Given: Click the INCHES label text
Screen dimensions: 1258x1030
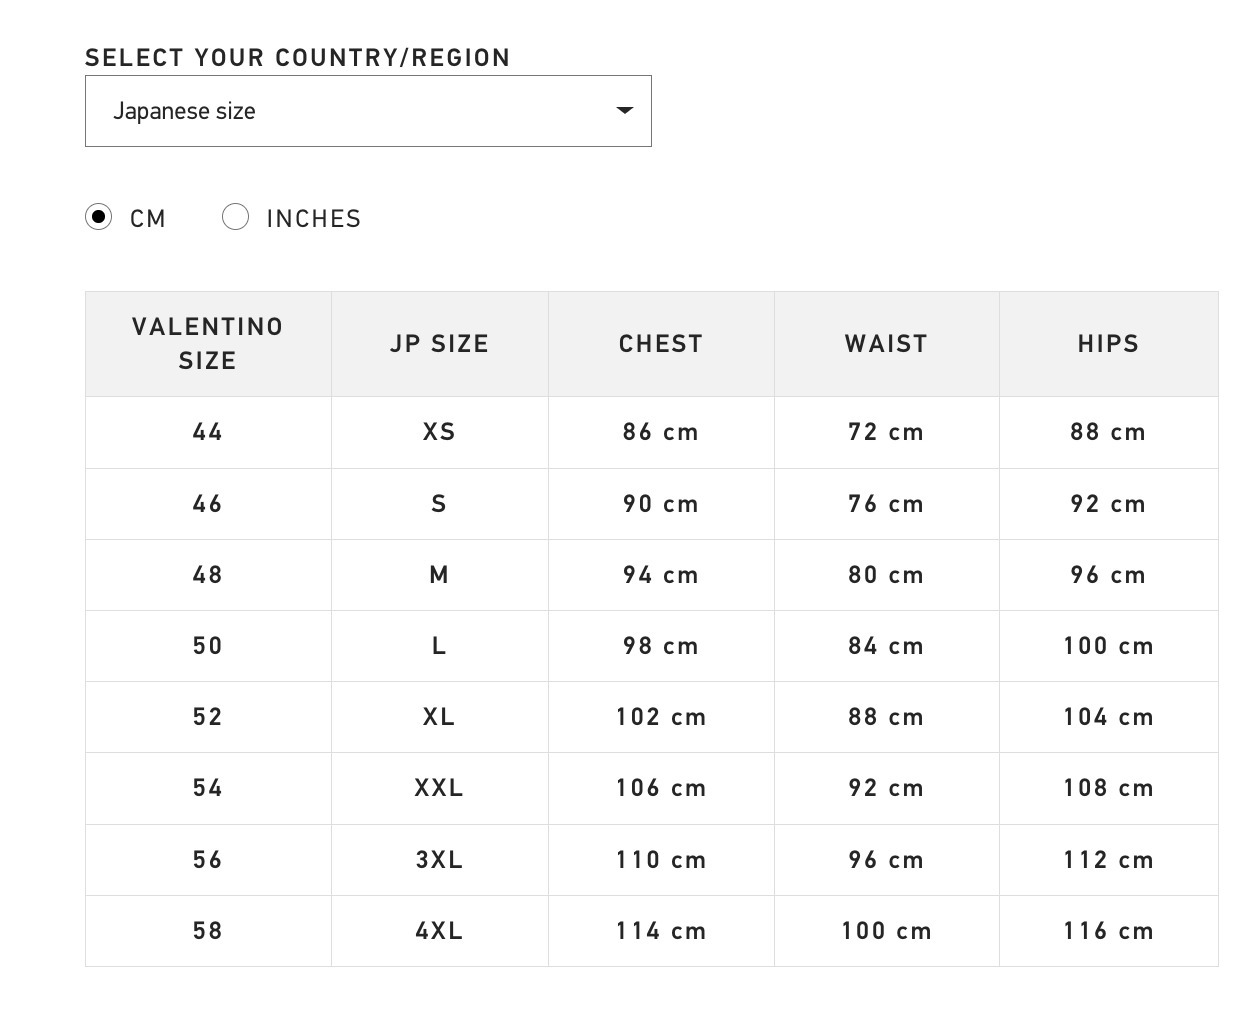Looking at the screenshot, I should (314, 218).
